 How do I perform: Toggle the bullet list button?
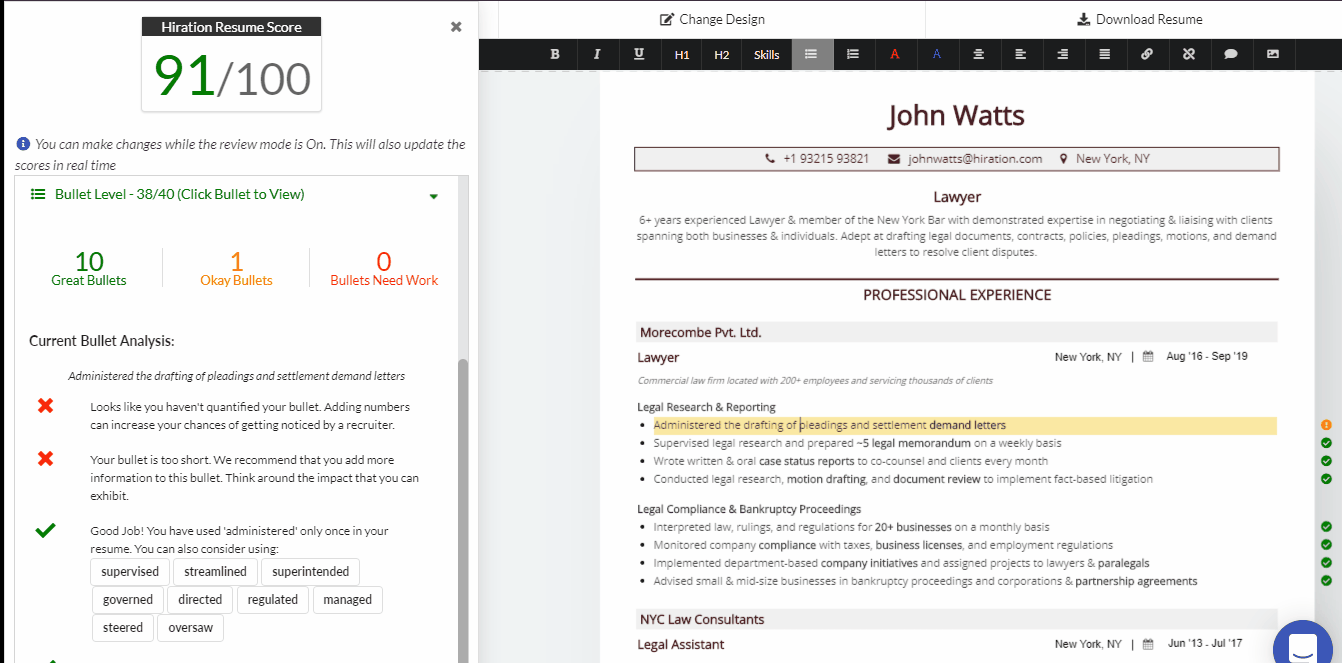811,55
